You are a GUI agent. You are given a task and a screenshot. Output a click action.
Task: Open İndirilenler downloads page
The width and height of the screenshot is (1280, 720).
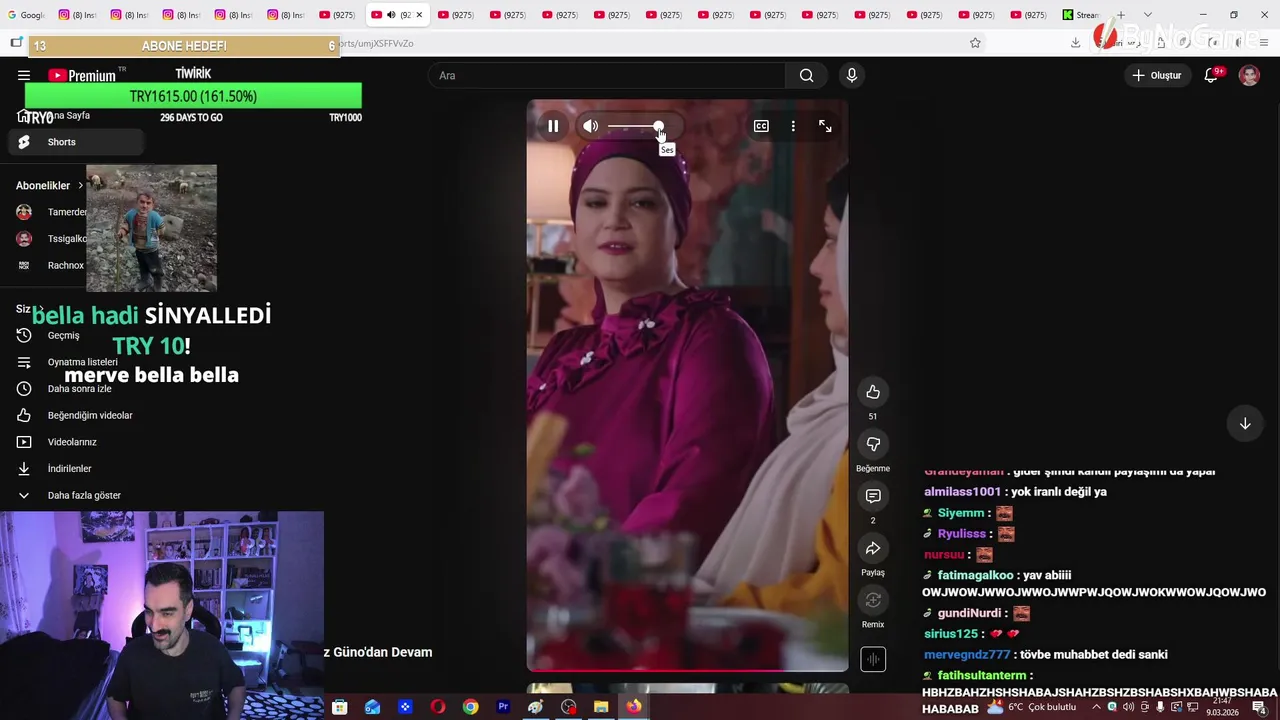pos(75,469)
